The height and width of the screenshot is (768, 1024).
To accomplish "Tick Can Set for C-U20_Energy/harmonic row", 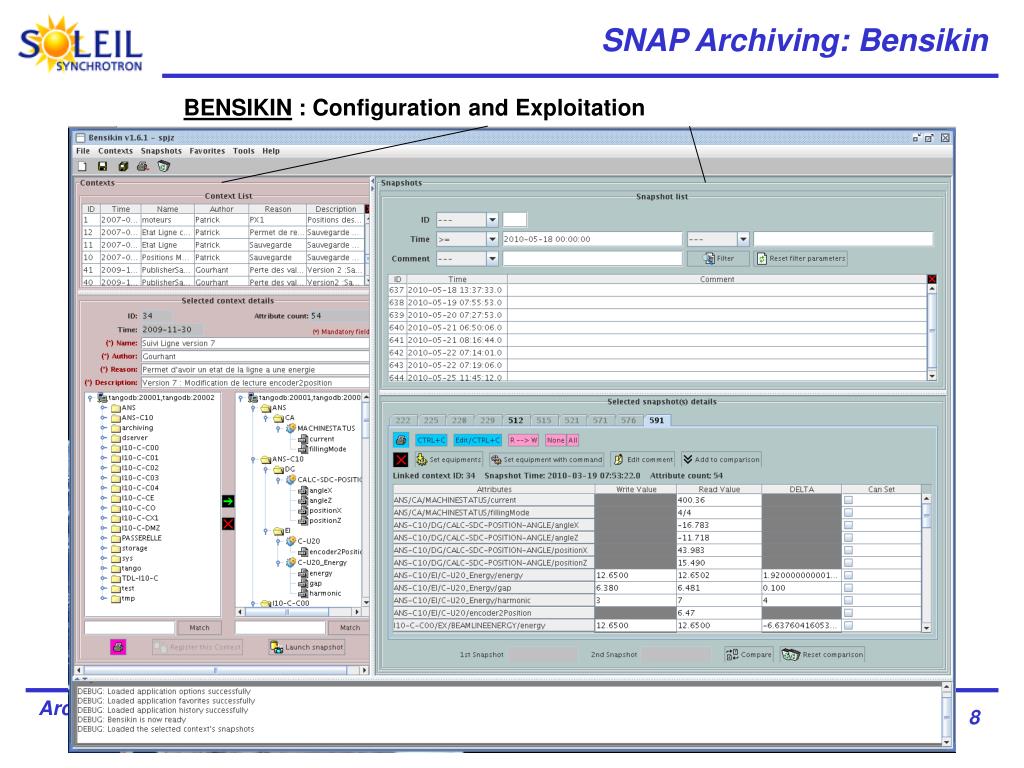I will click(x=848, y=600).
